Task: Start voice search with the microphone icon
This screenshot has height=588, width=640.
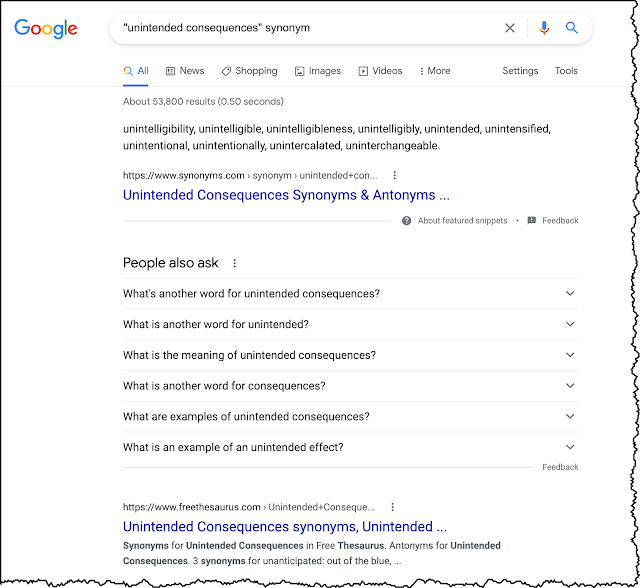Action: pyautogui.click(x=544, y=28)
